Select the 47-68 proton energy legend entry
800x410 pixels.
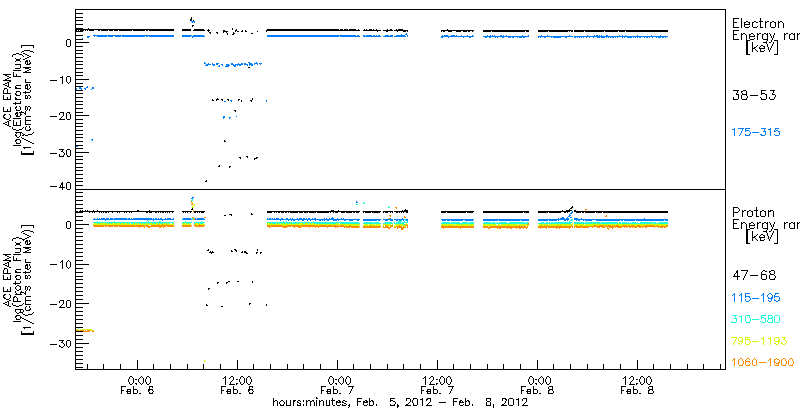754,276
